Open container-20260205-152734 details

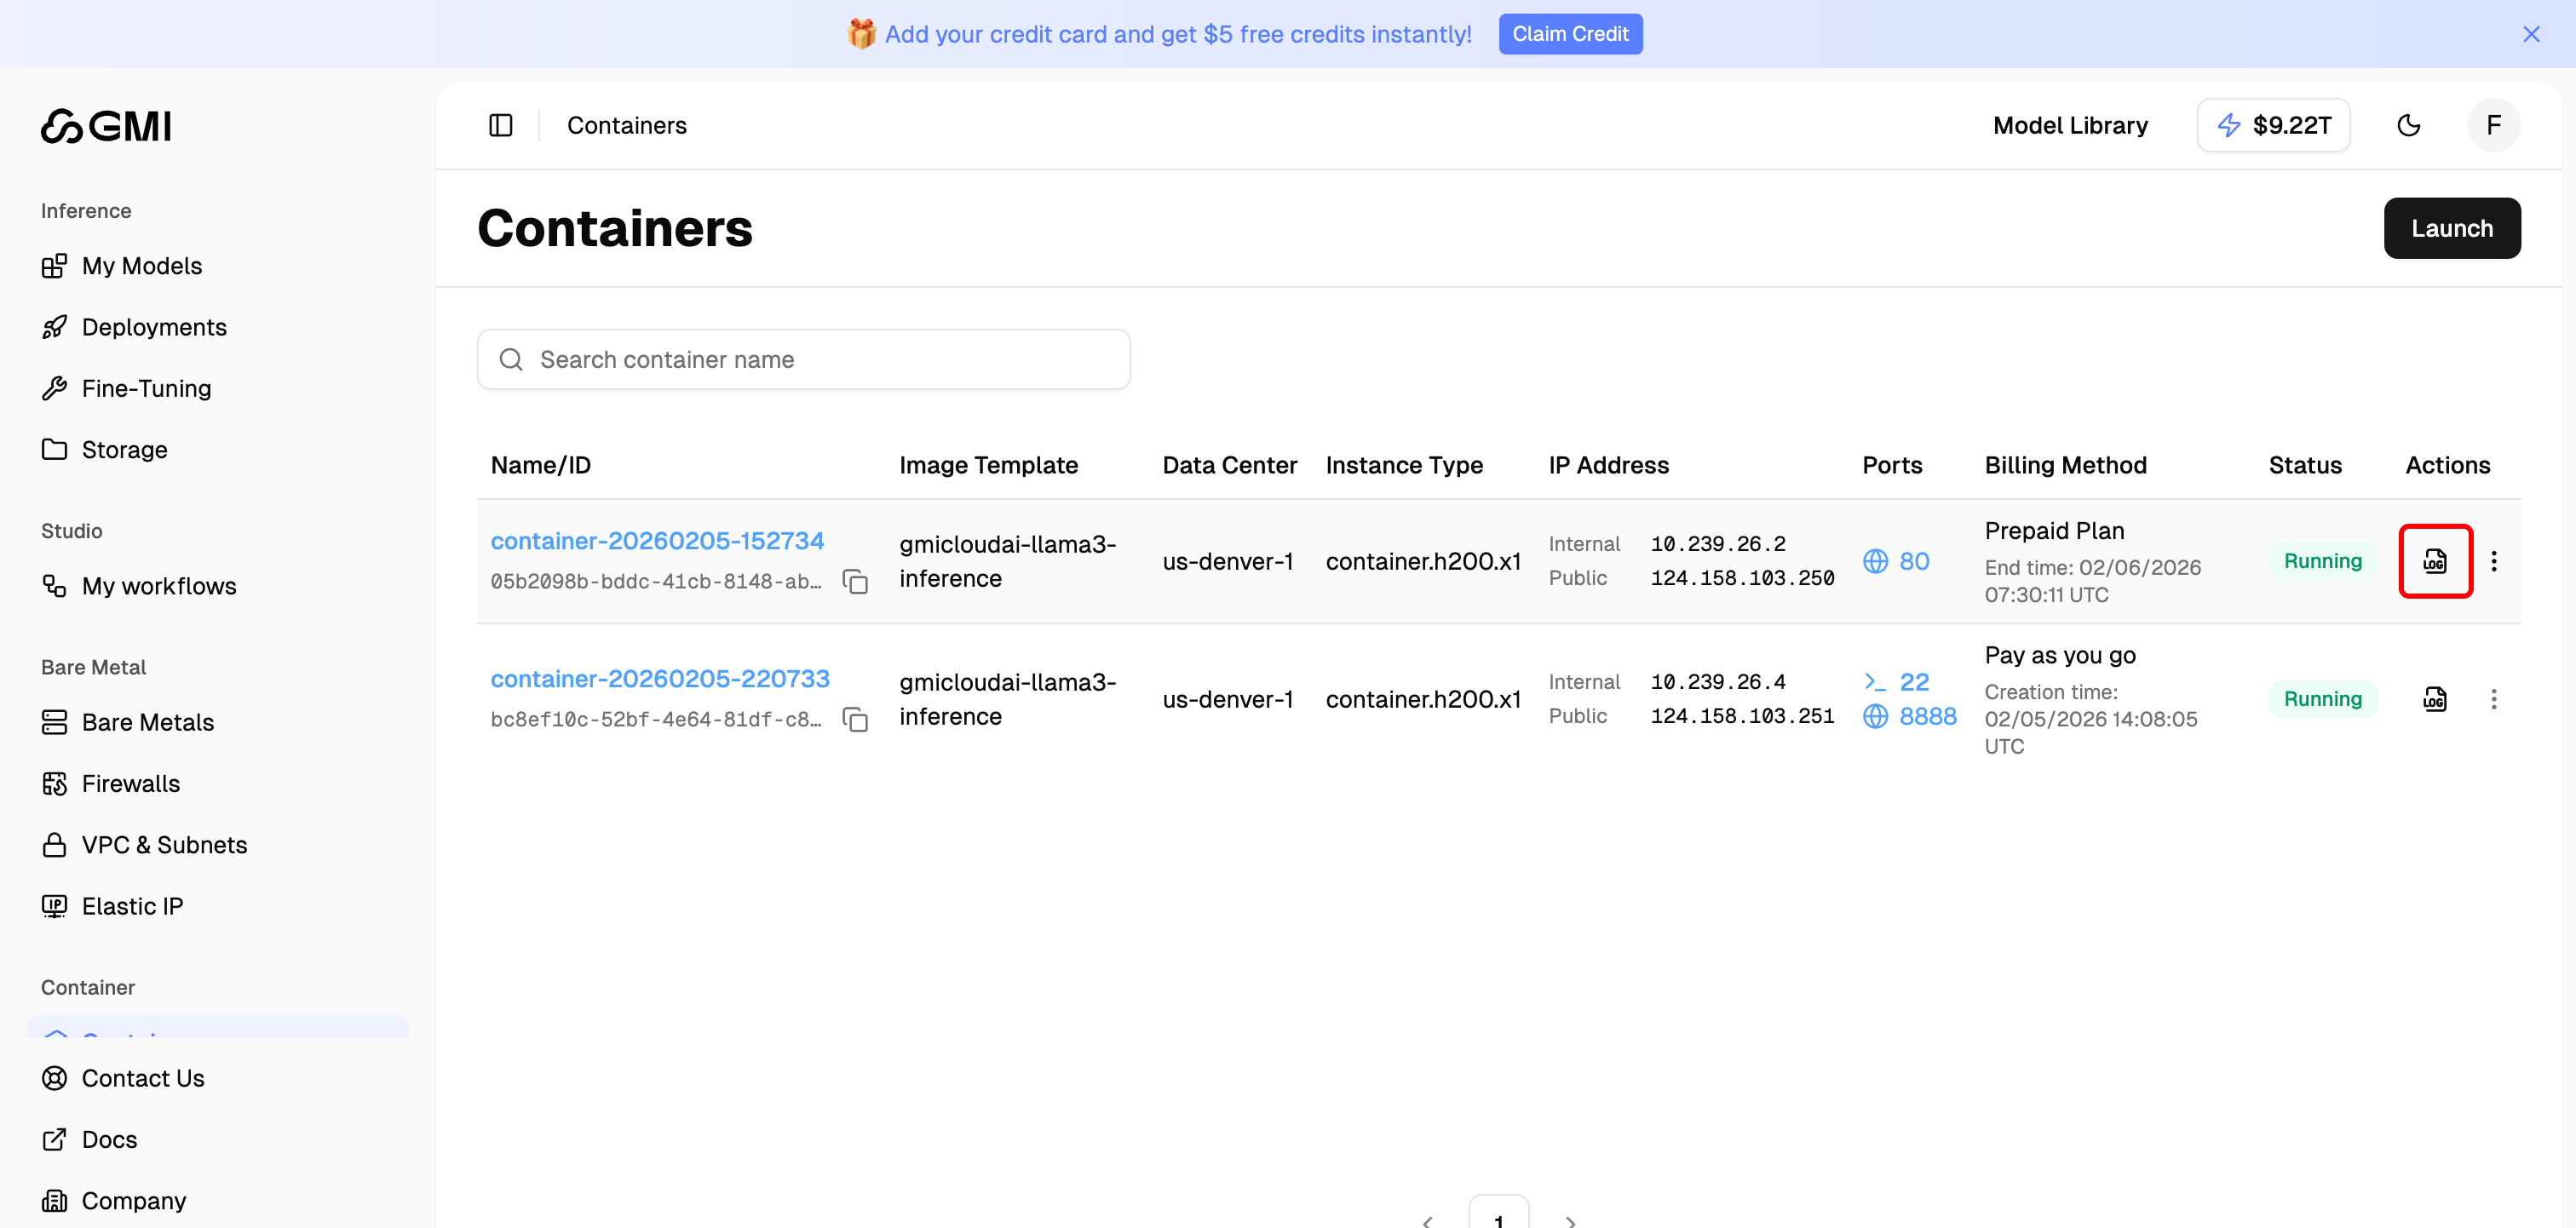(657, 540)
